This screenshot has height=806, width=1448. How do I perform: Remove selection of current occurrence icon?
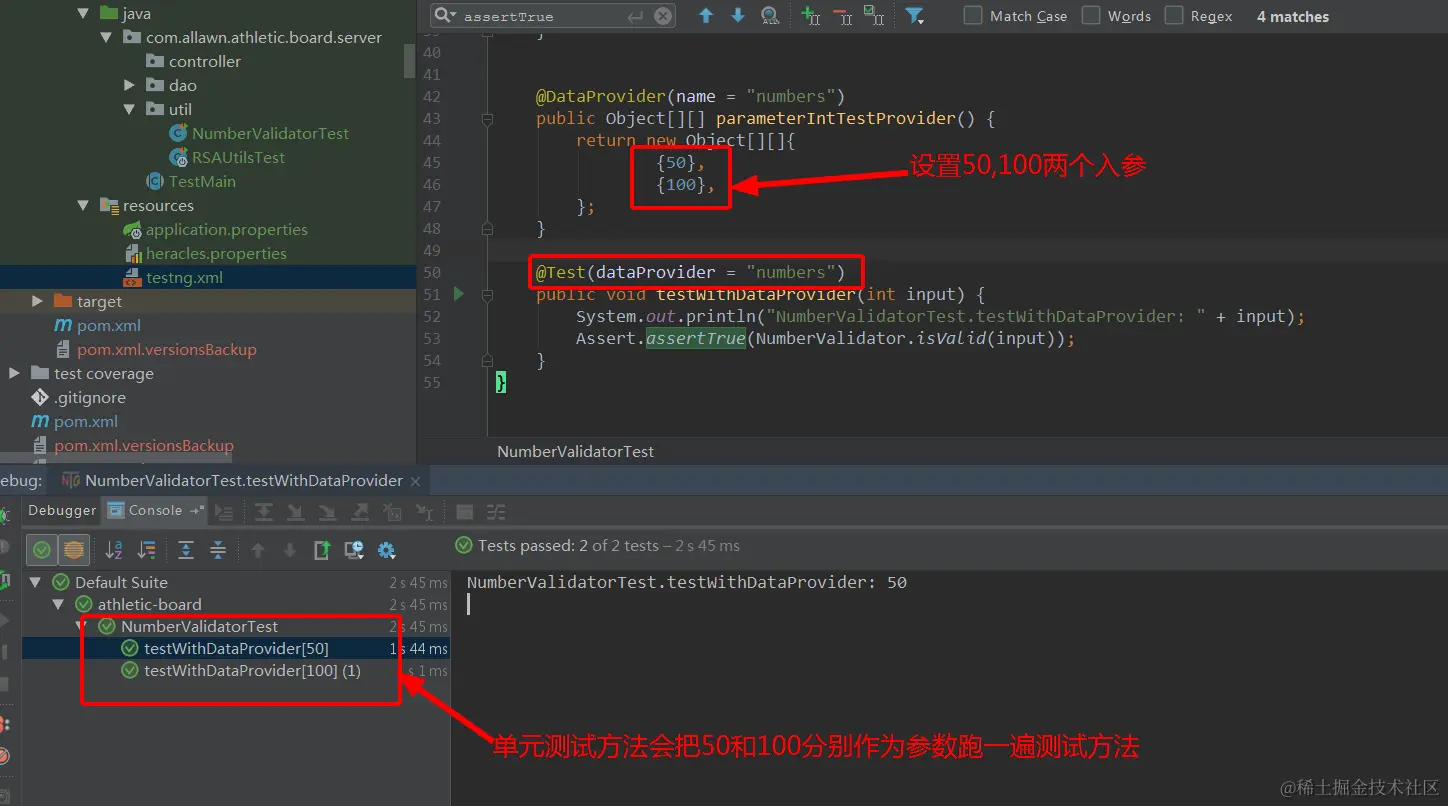coord(842,16)
